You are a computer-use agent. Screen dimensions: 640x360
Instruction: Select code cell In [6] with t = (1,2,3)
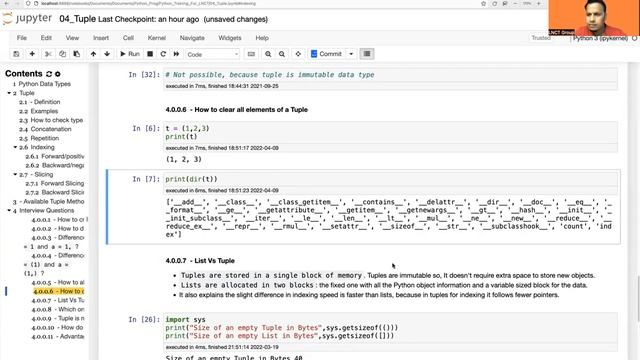(x=391, y=133)
